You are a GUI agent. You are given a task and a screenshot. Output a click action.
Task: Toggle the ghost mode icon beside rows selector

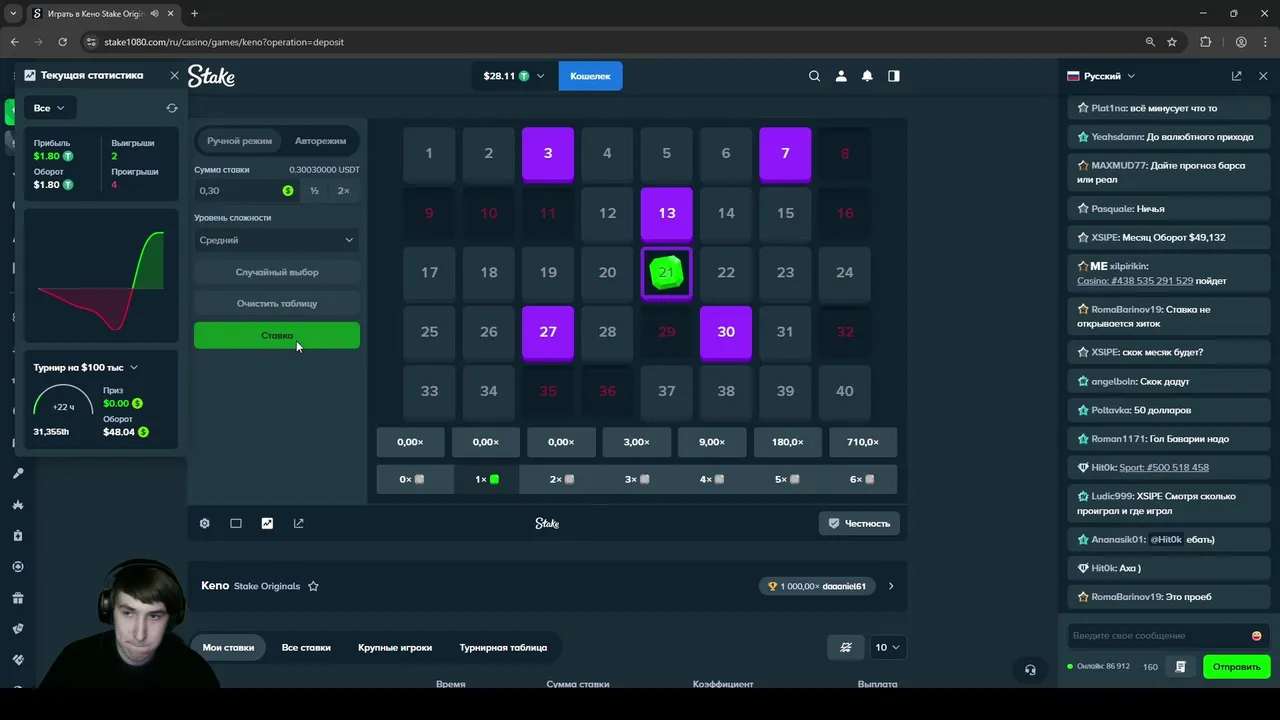[x=846, y=647]
